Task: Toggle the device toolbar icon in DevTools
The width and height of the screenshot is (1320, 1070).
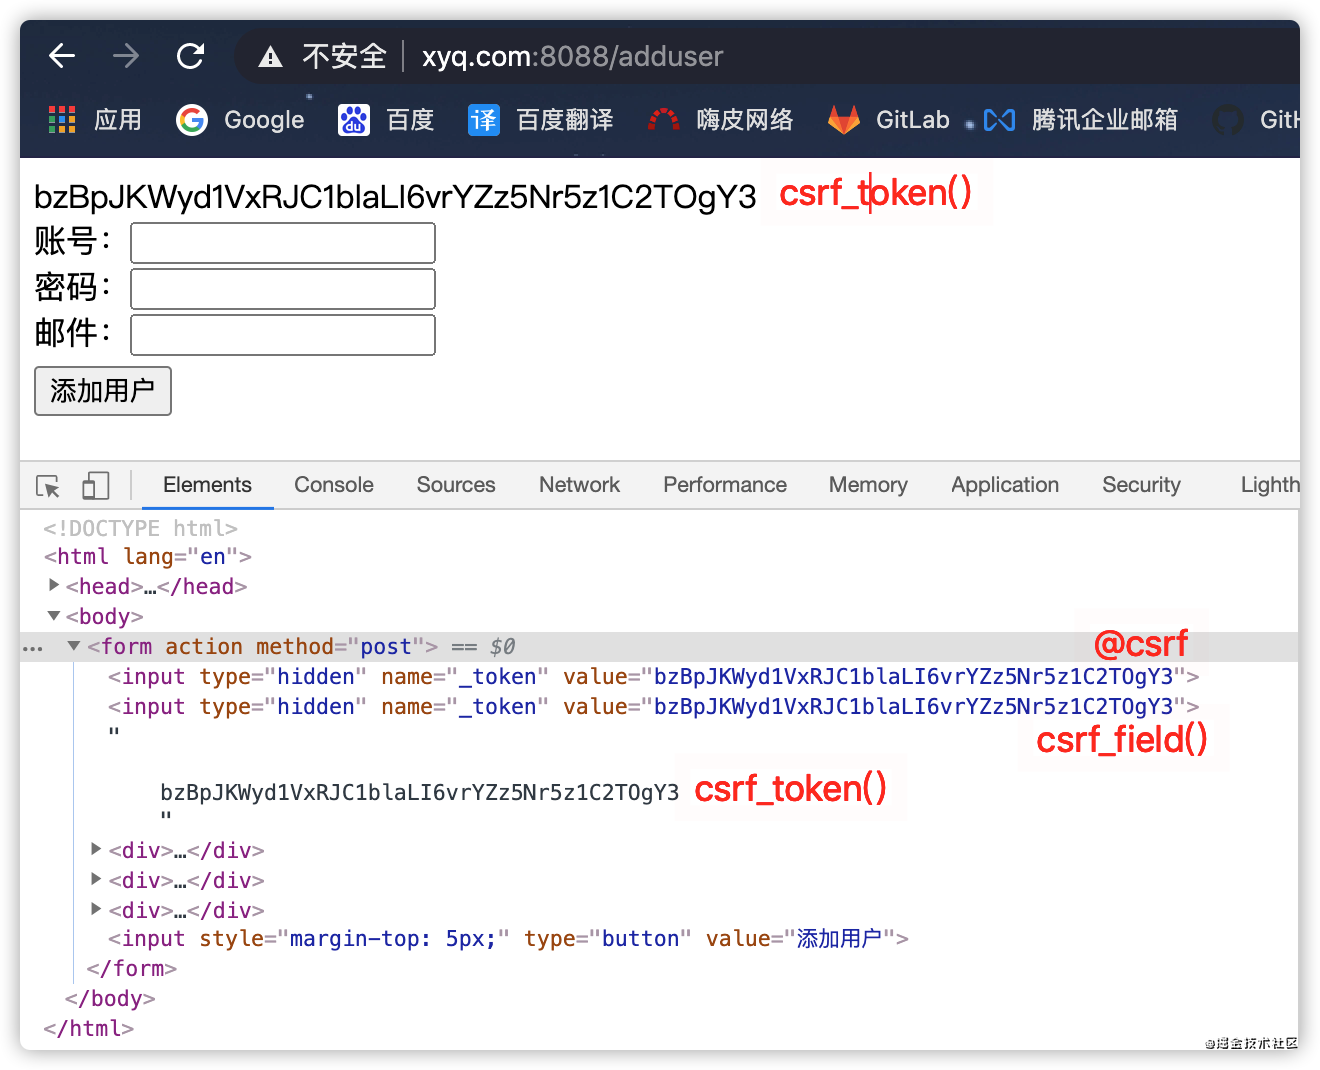Action: click(95, 486)
